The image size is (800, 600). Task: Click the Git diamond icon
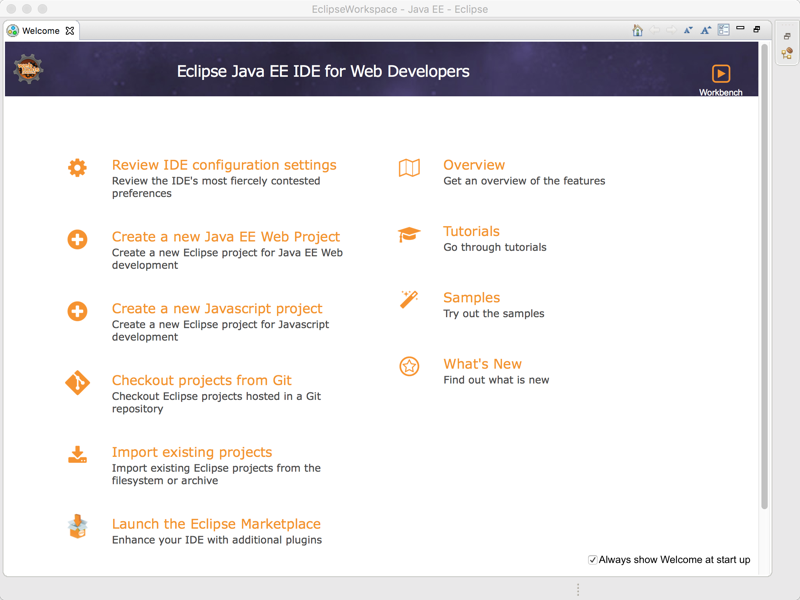click(x=78, y=383)
